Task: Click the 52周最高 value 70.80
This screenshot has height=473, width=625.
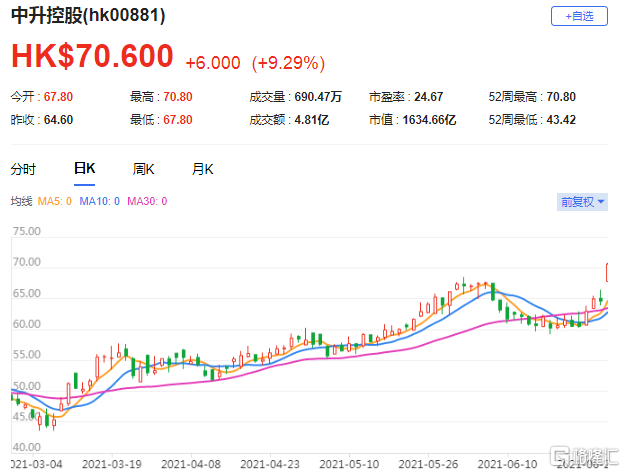Action: (x=582, y=98)
